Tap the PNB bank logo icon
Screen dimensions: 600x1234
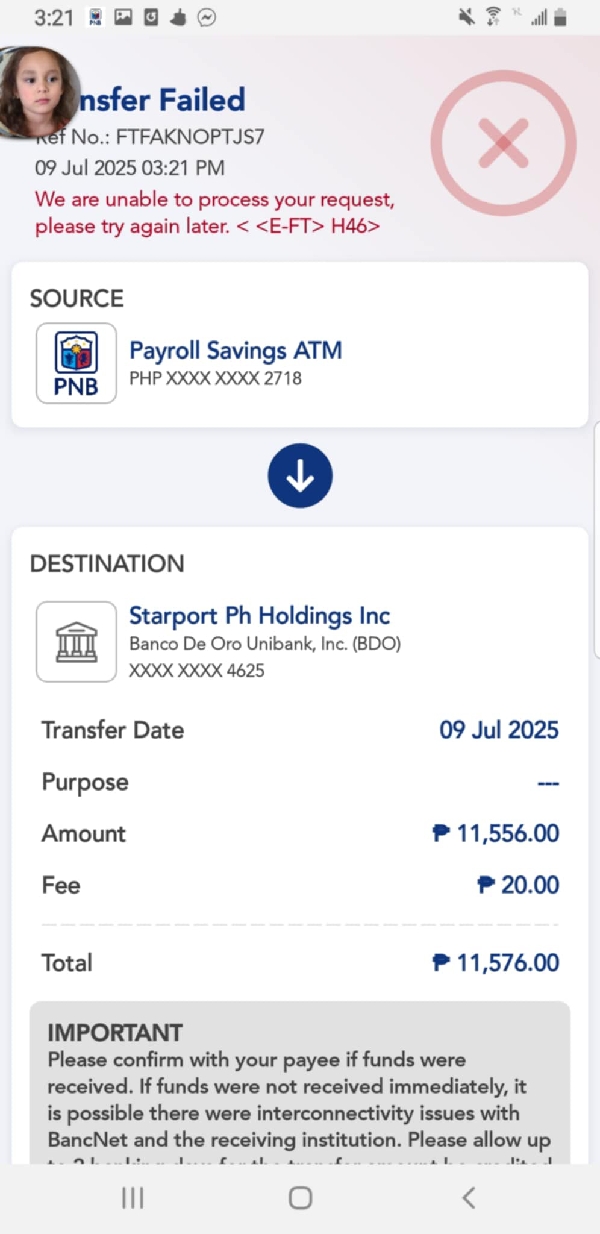tap(76, 363)
